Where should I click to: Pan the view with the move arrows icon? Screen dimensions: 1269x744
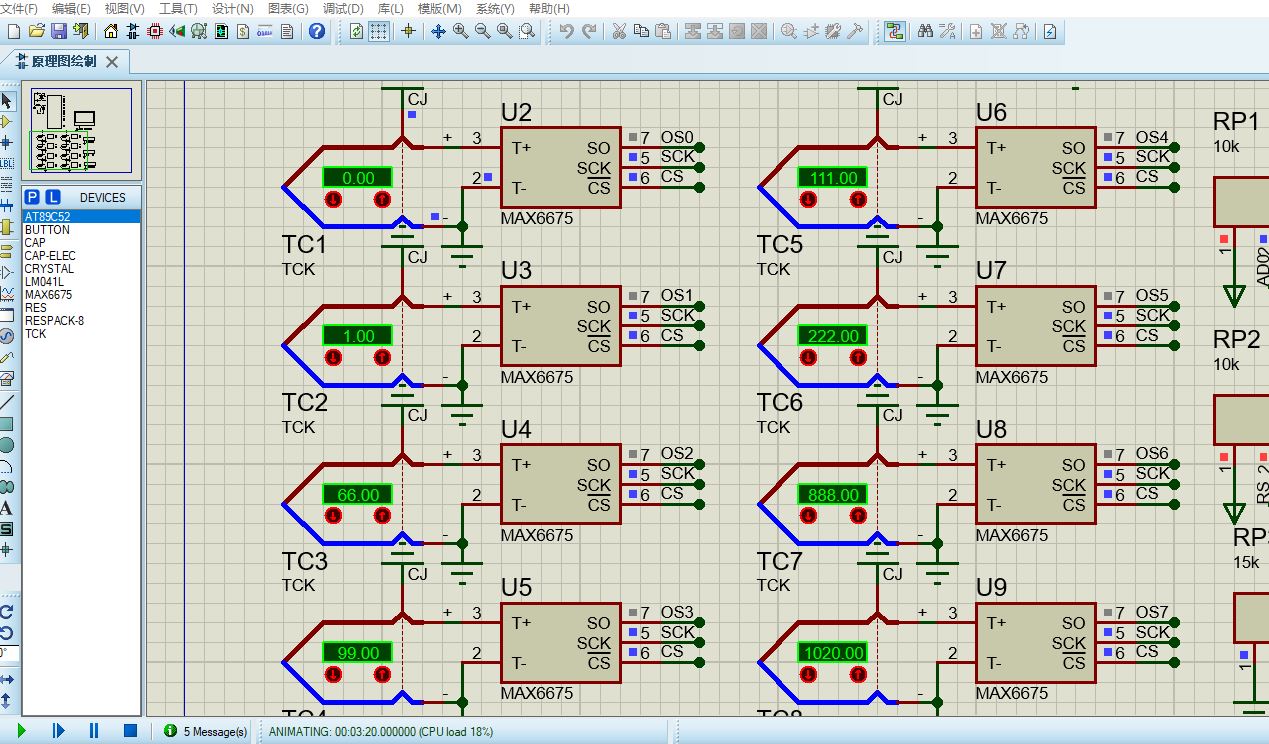tap(438, 31)
